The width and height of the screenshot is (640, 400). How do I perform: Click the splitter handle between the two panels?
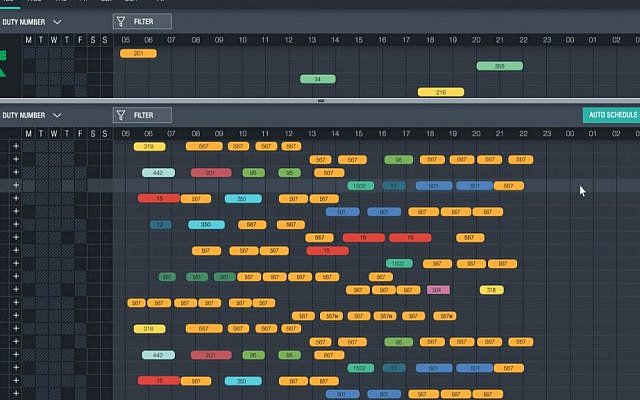click(x=321, y=100)
